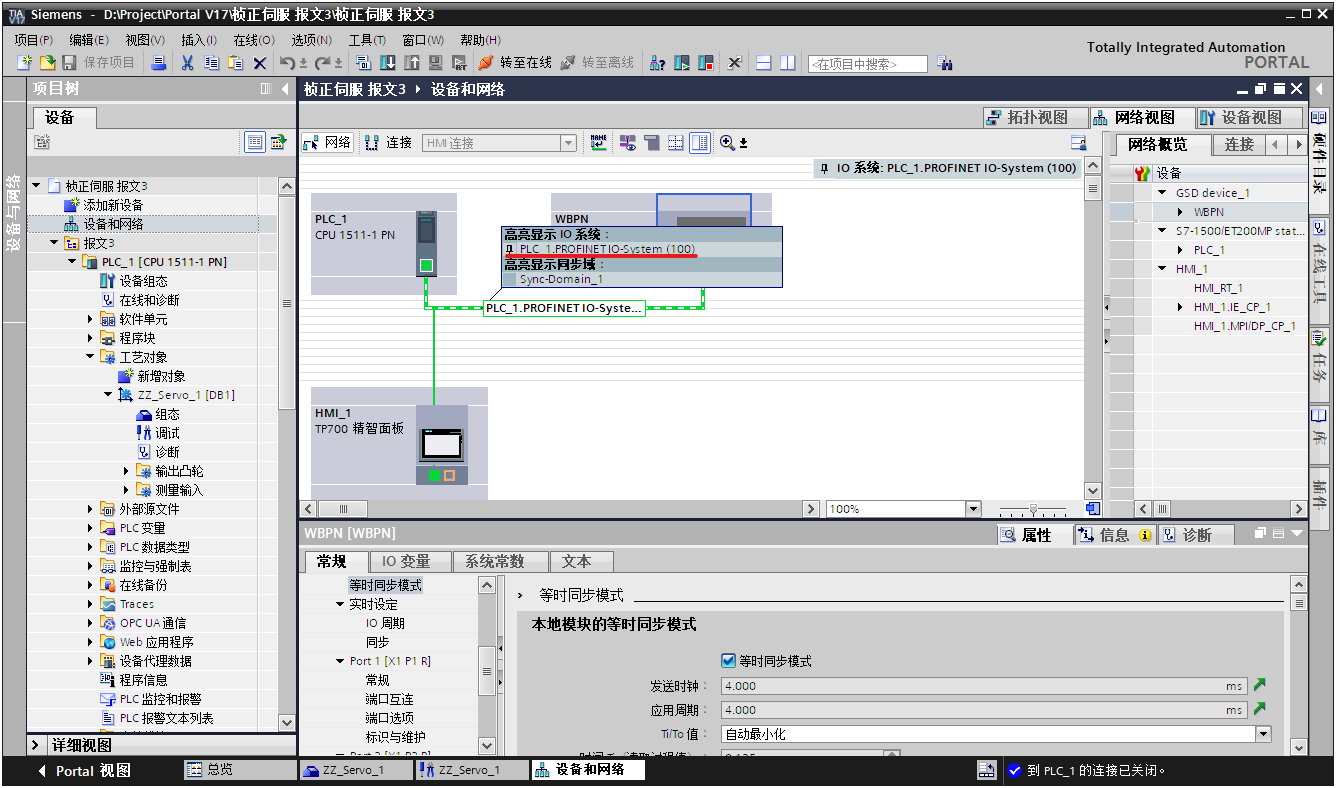1336x788 pixels.
Task: Open the Ti/To values dropdown
Action: (x=1263, y=734)
